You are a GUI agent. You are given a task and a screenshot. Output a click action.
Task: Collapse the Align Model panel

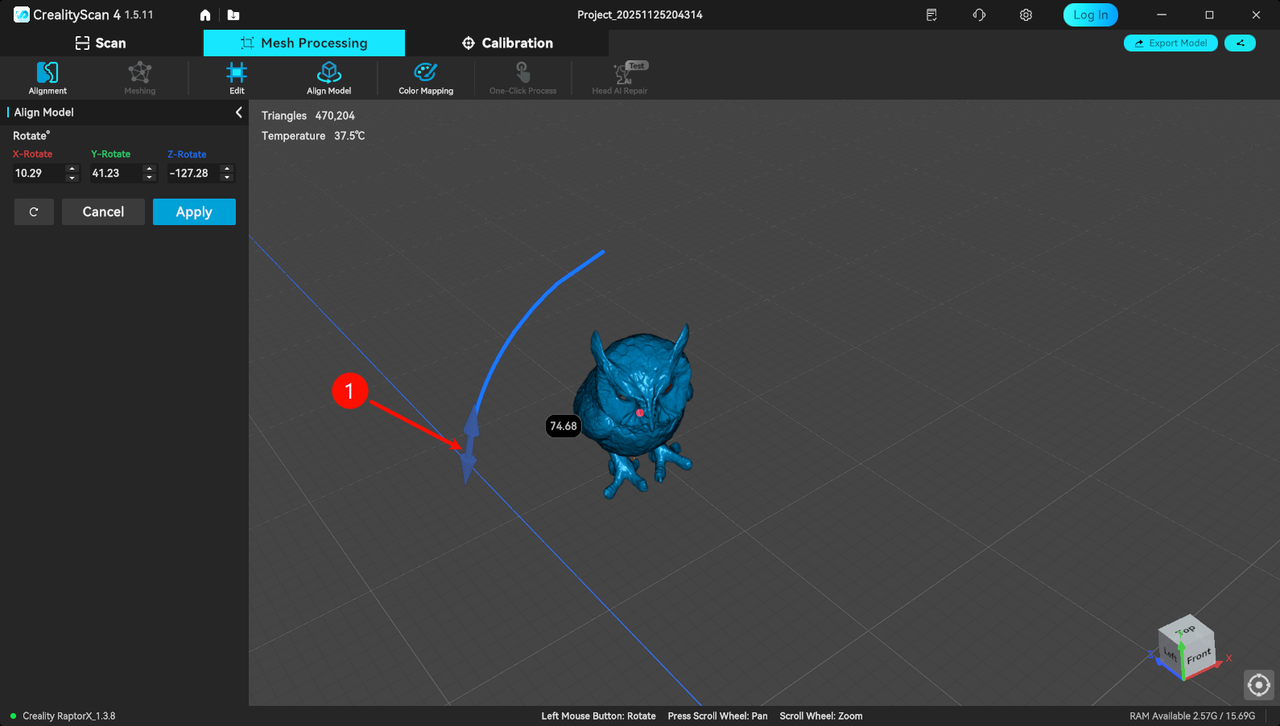238,112
